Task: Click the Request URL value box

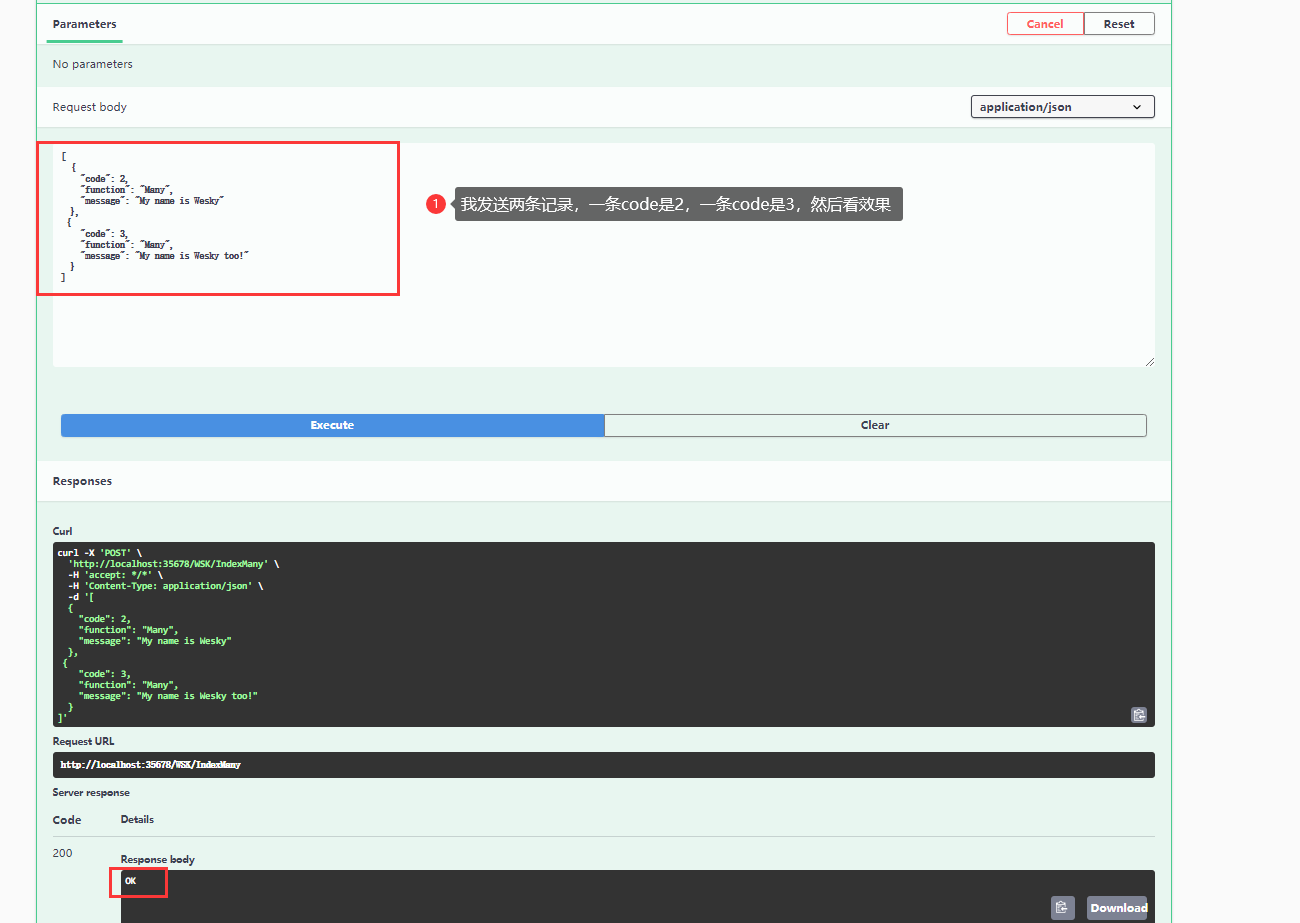Action: tap(604, 765)
